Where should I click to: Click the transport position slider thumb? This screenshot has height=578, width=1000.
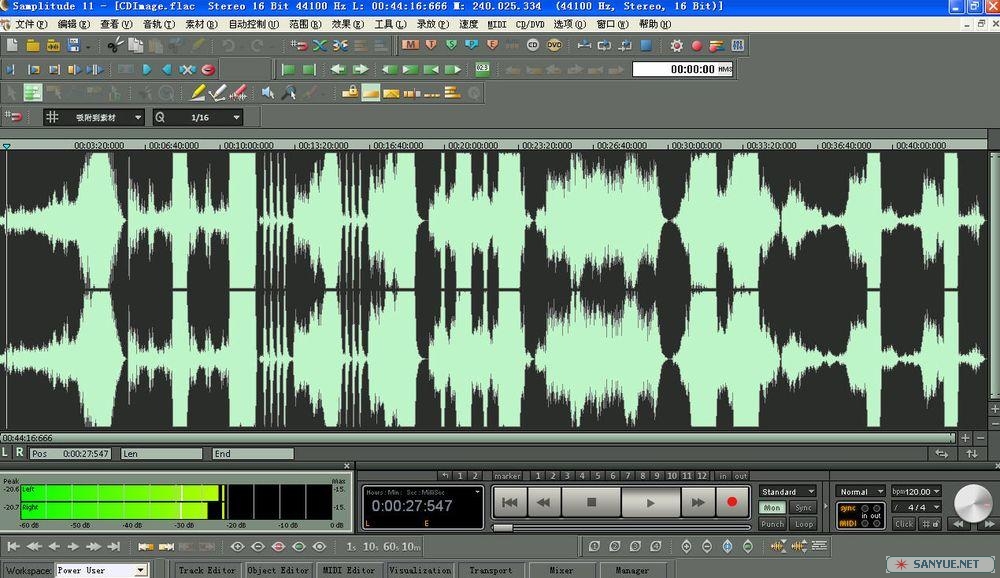click(x=503, y=528)
